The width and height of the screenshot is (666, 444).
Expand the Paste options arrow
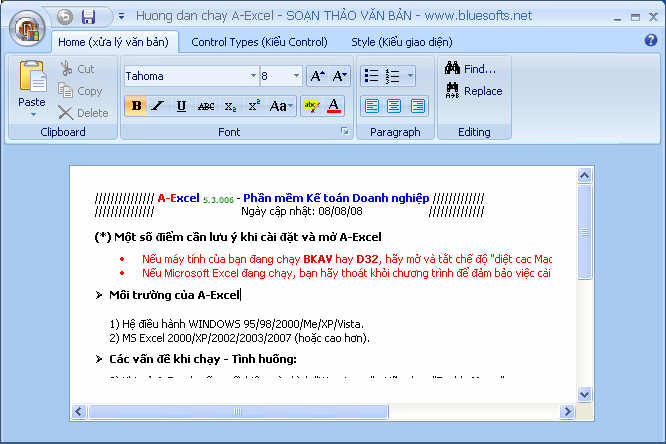[32, 115]
